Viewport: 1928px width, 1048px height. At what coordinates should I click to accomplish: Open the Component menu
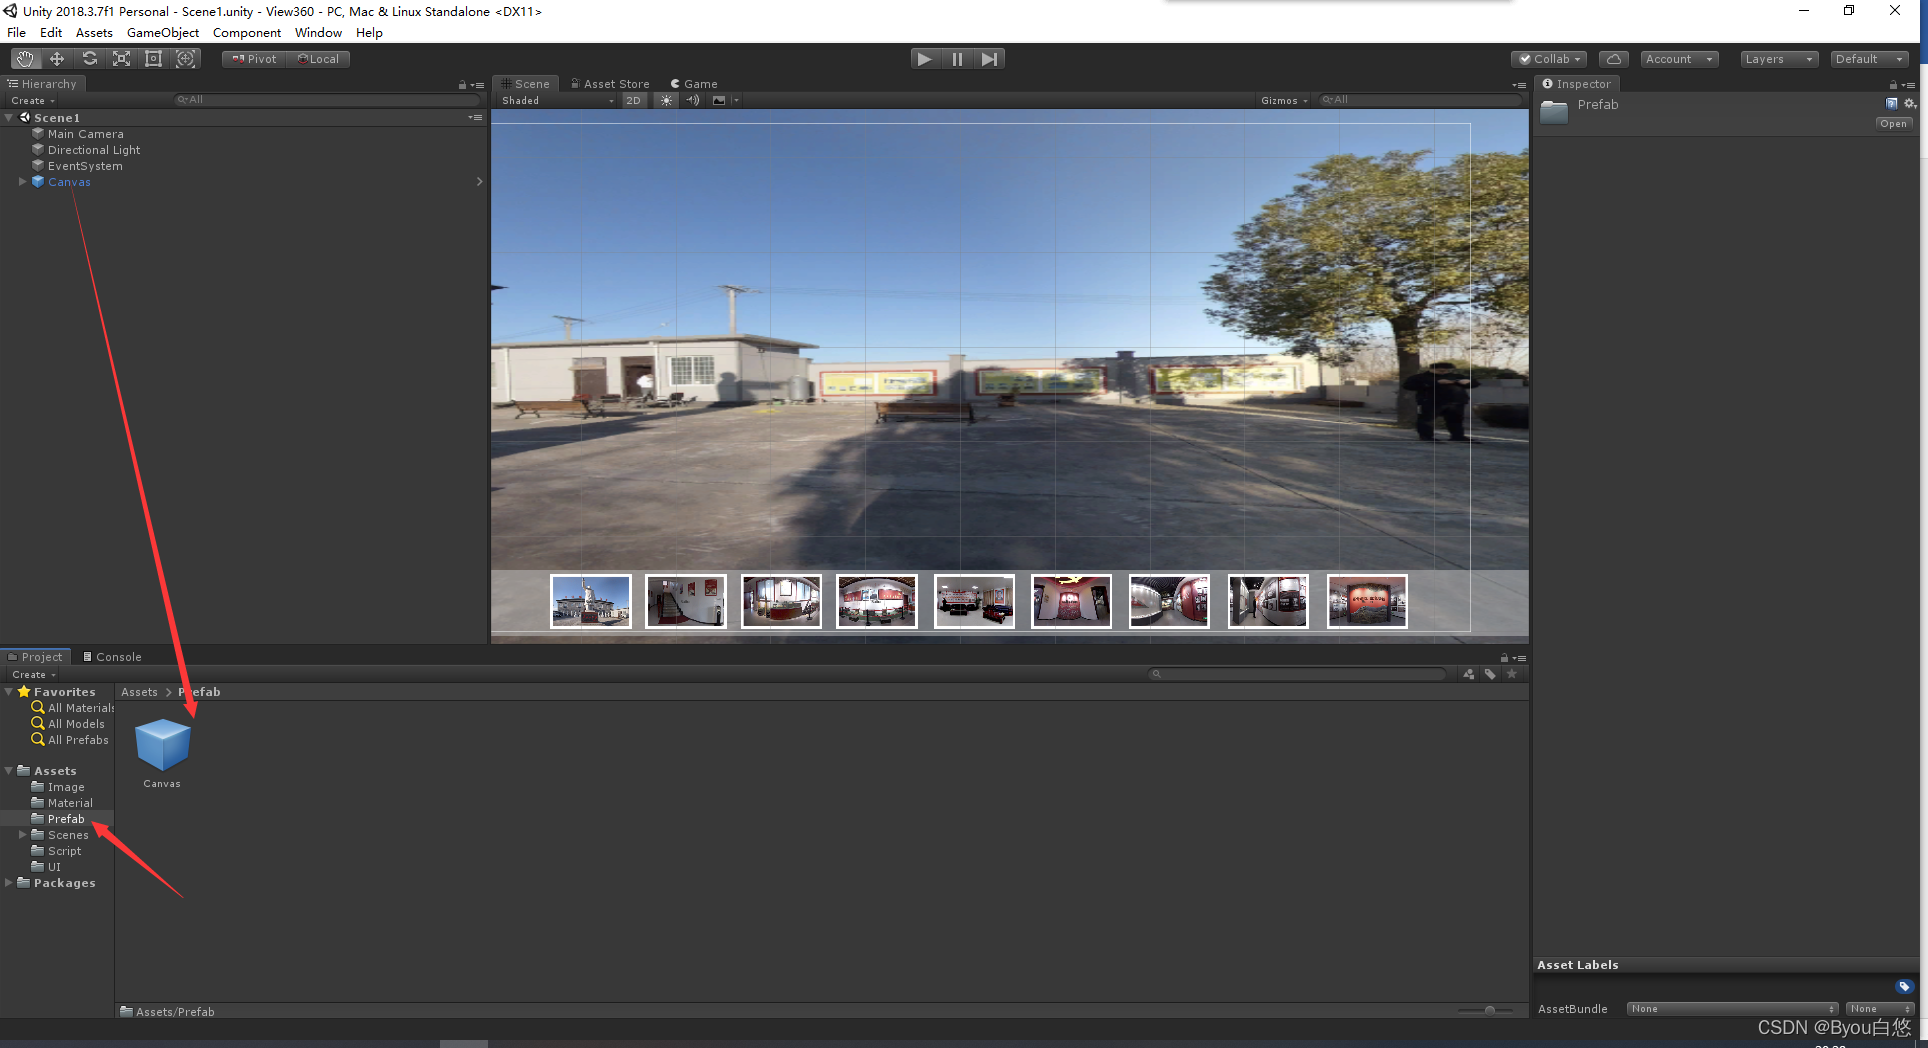click(x=247, y=33)
